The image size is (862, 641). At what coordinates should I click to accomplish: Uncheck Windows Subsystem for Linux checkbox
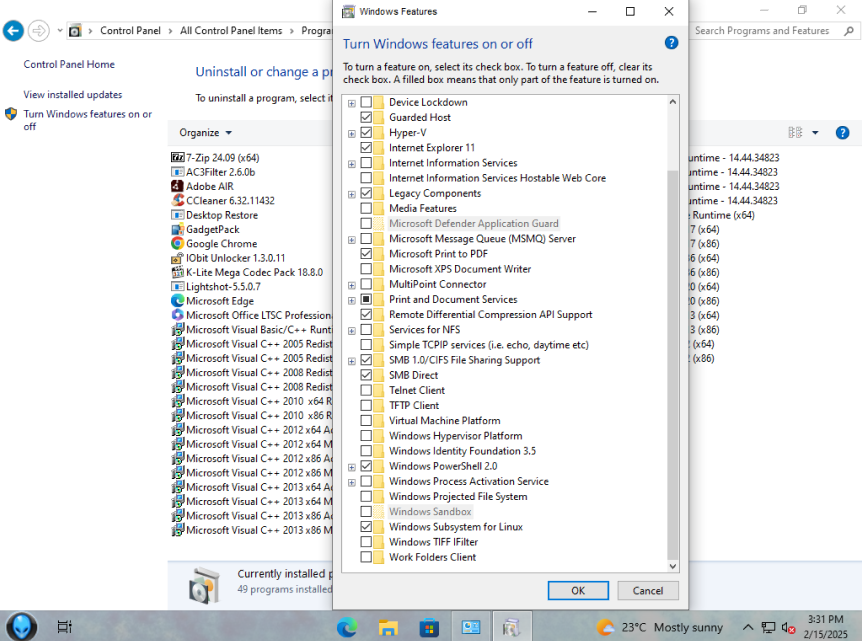click(x=366, y=527)
